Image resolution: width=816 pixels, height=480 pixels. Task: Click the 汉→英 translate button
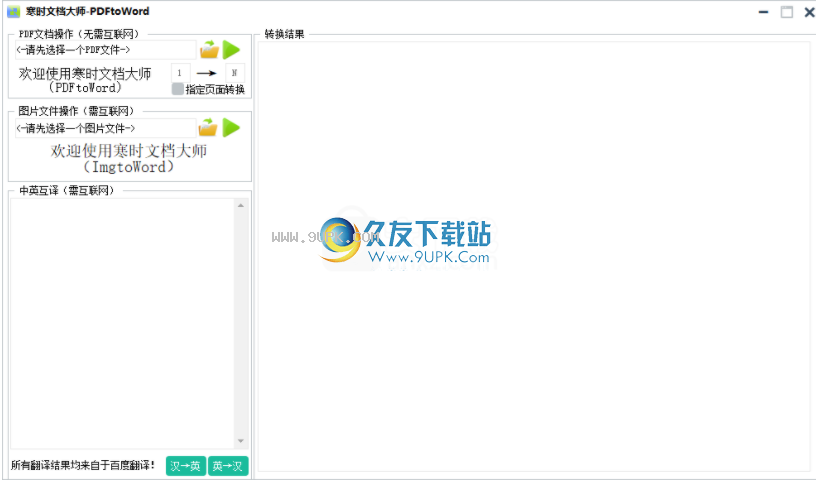pyautogui.click(x=186, y=466)
